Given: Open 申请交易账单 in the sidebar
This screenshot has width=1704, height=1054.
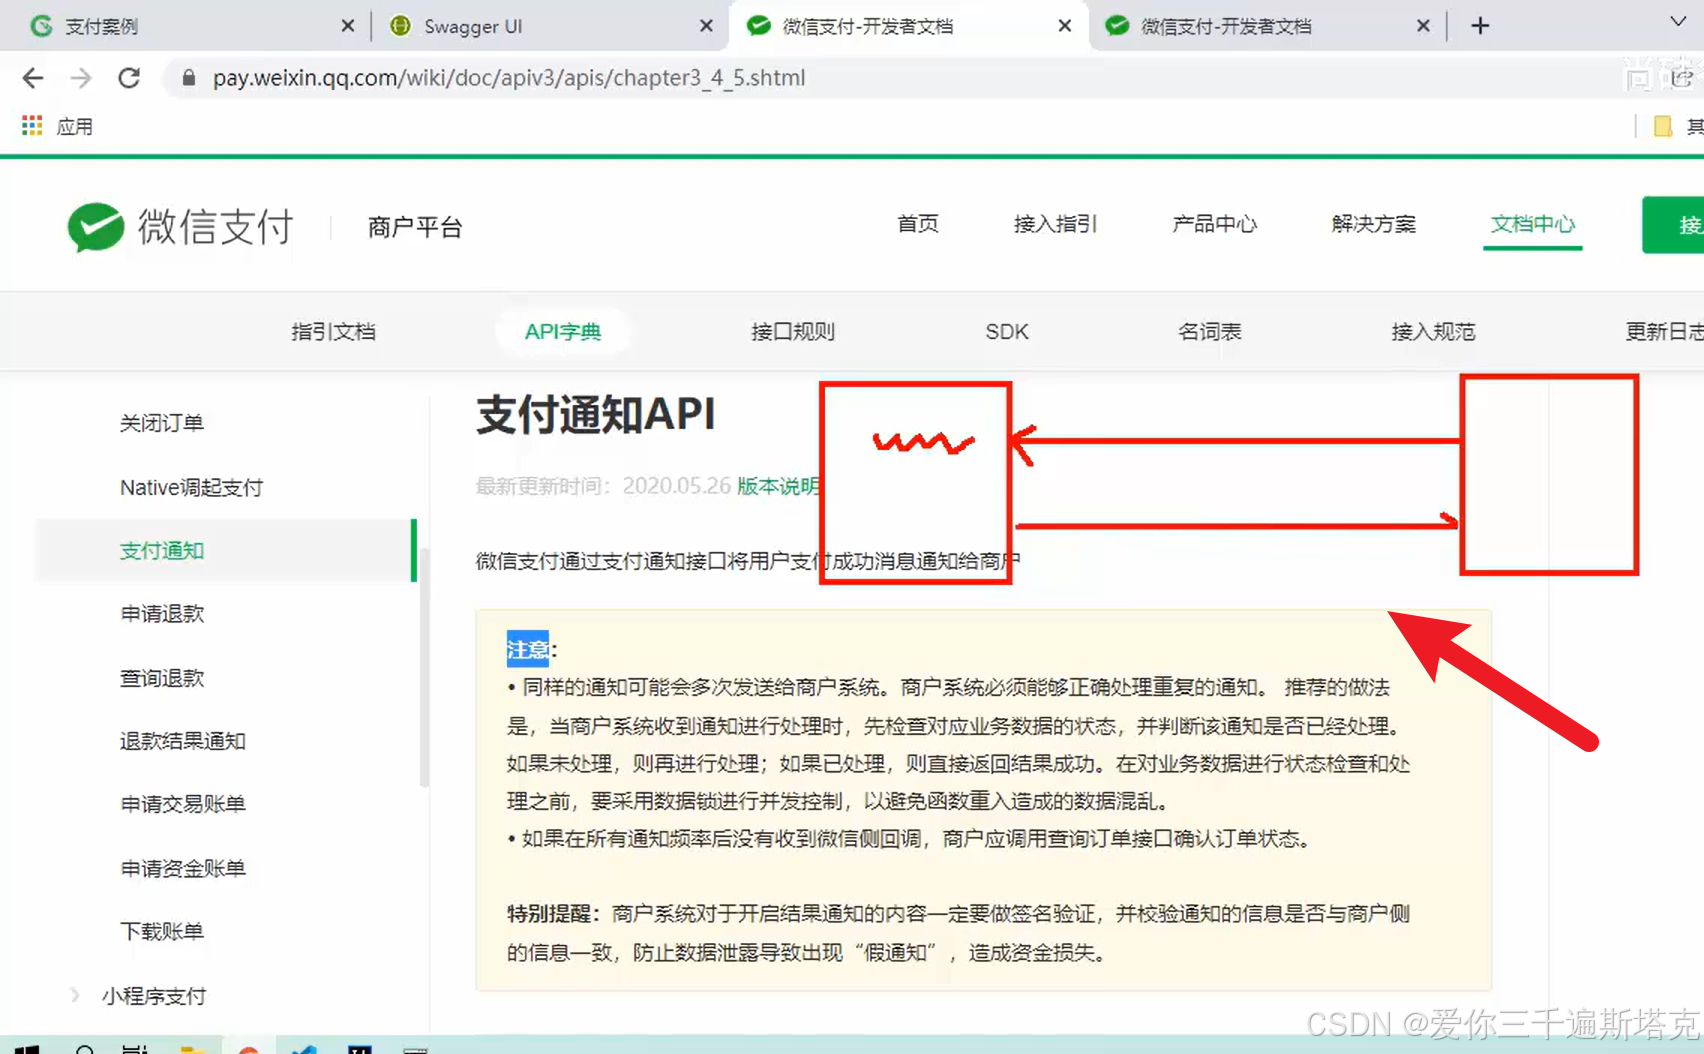Looking at the screenshot, I should pyautogui.click(x=183, y=804).
